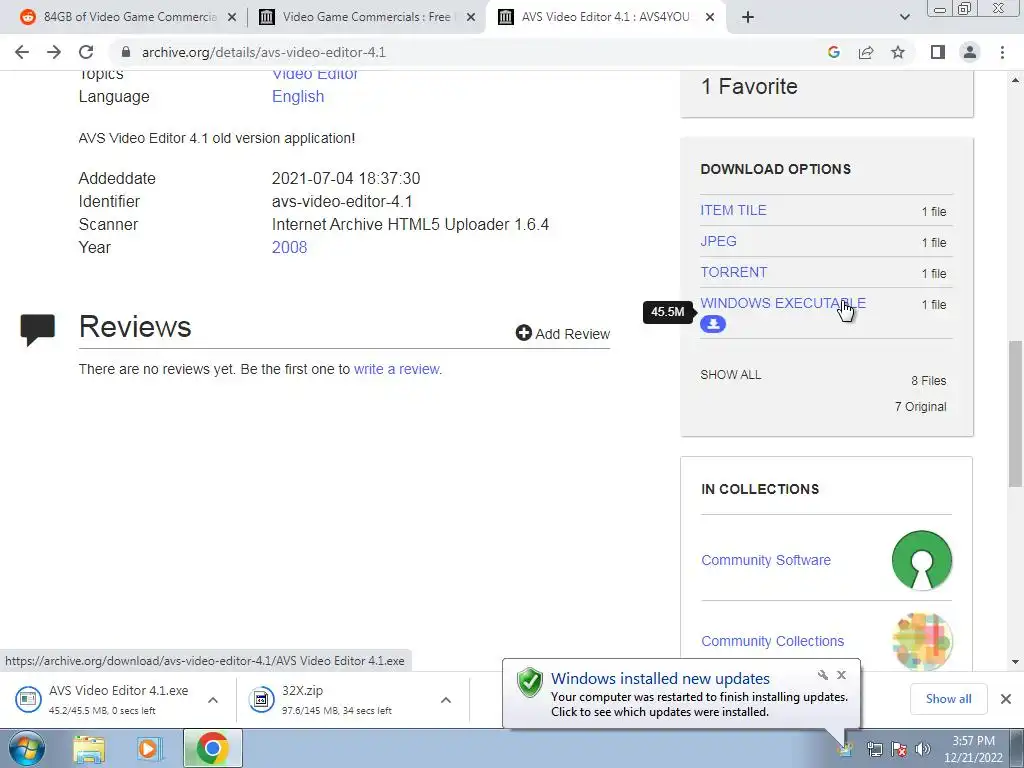Click the page vertical scrollbar thumb
1024x768 pixels.
tap(1015, 413)
